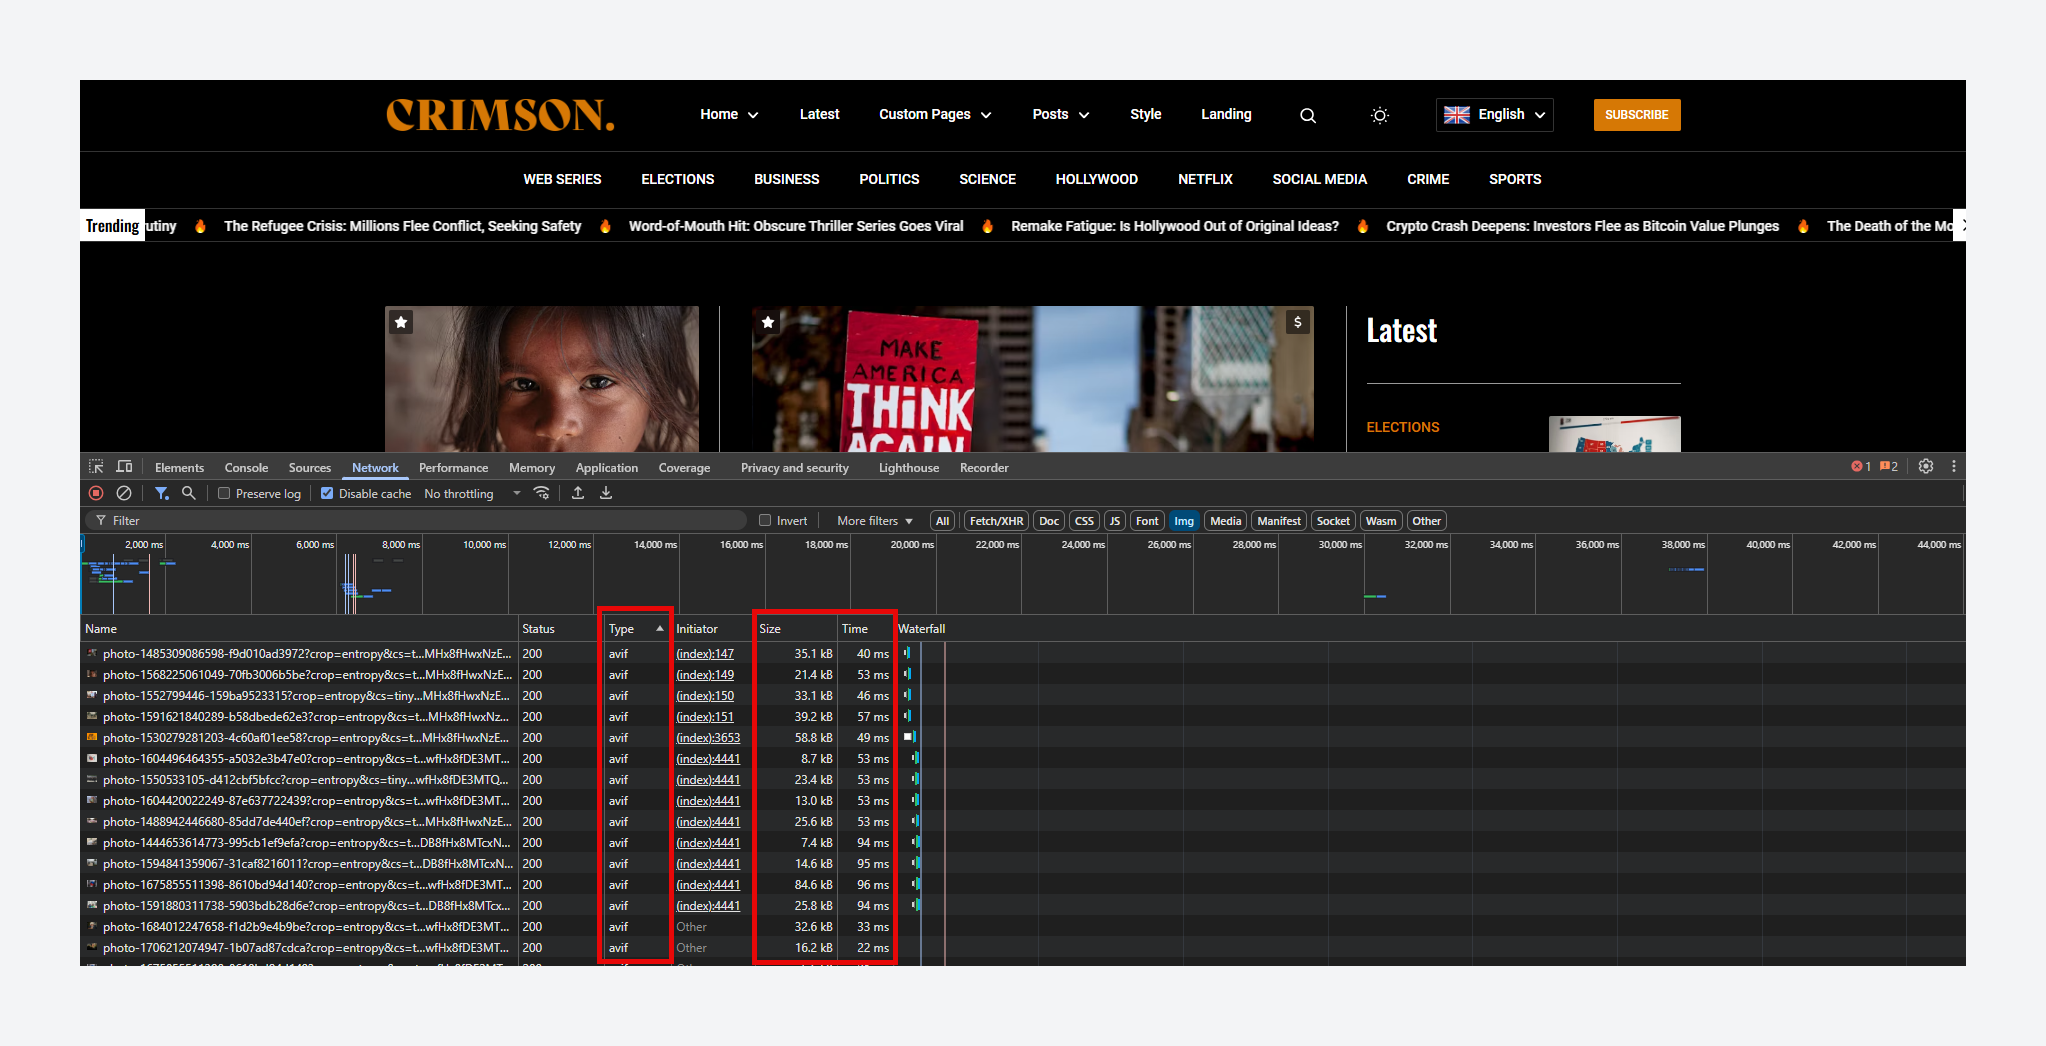
Task: Switch to the Lighthouse tab
Action: point(909,467)
